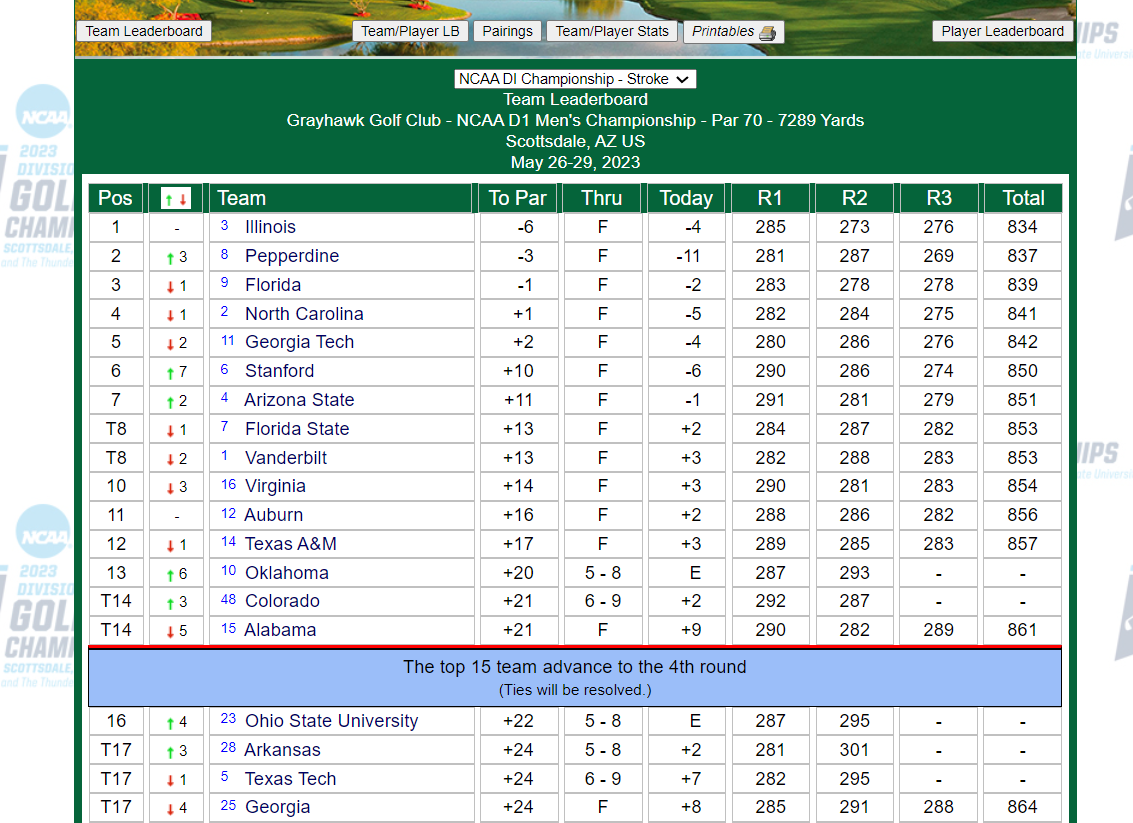Click the green up arrow in Pepperdine row
The image size is (1133, 823).
pos(171,257)
